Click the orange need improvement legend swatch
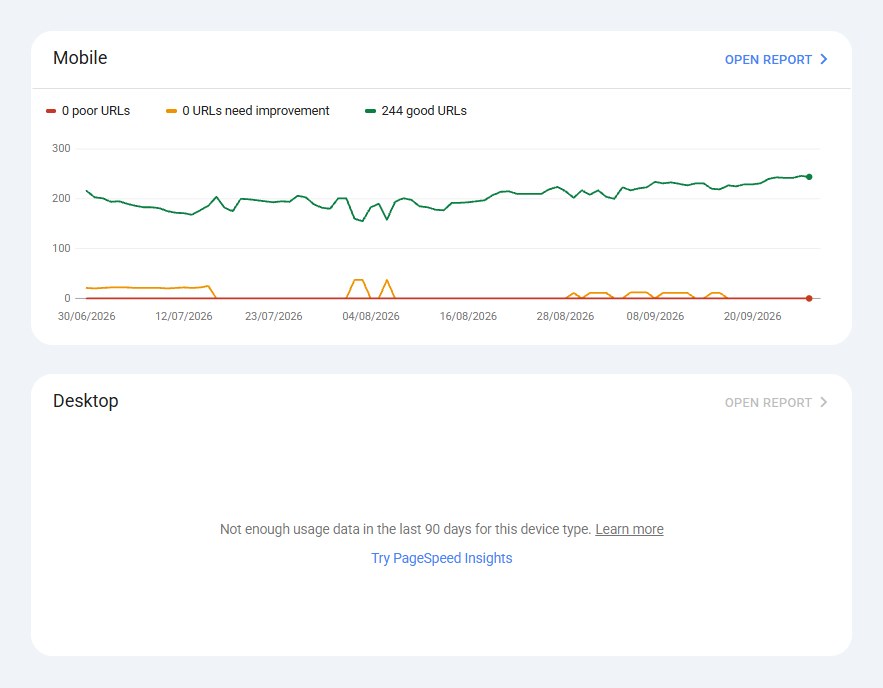Screen dimensions: 883x688 pyautogui.click(x=171, y=111)
